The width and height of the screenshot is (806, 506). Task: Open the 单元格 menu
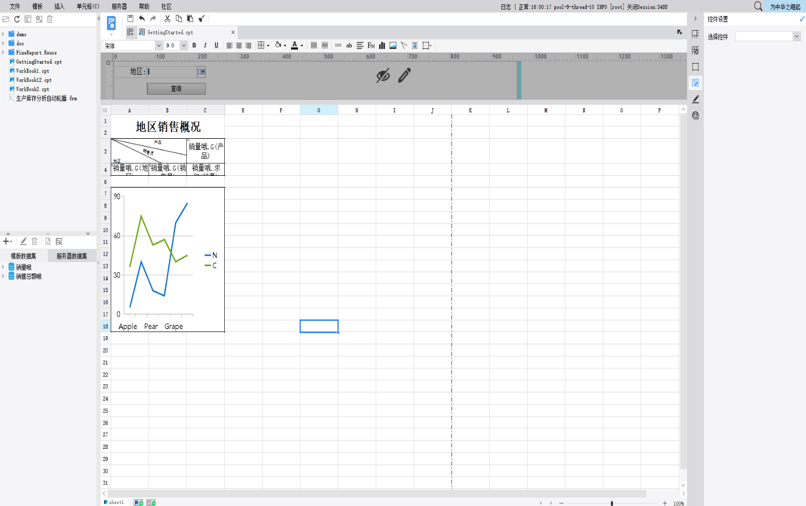point(88,6)
